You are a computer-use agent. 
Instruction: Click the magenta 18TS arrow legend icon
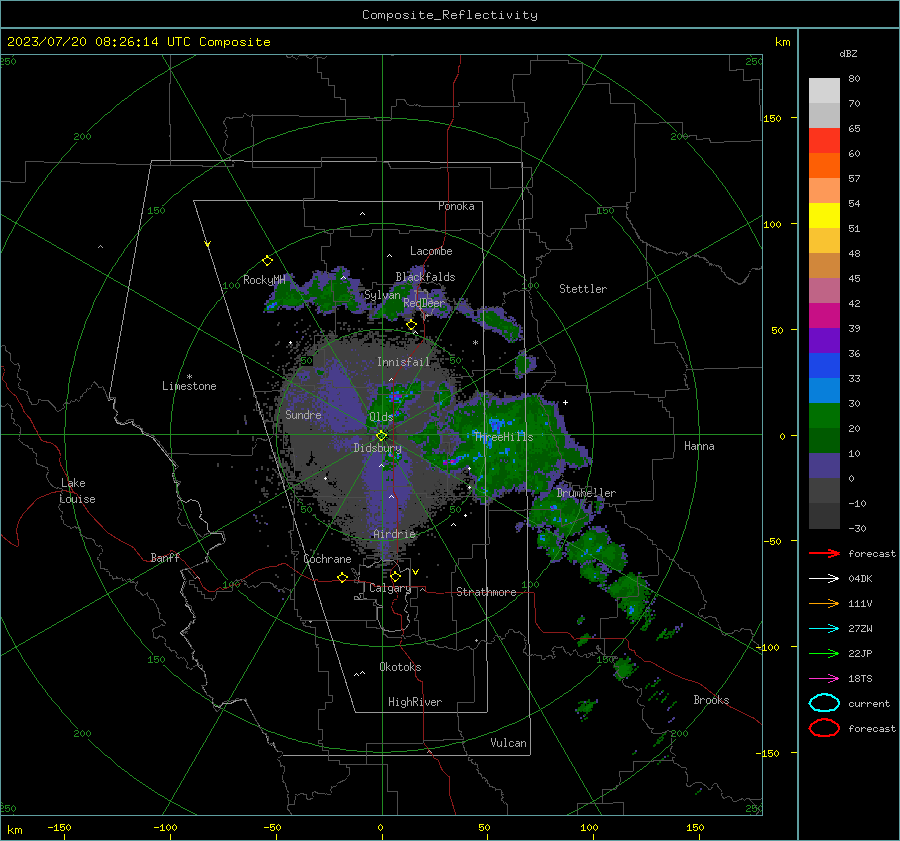824,679
